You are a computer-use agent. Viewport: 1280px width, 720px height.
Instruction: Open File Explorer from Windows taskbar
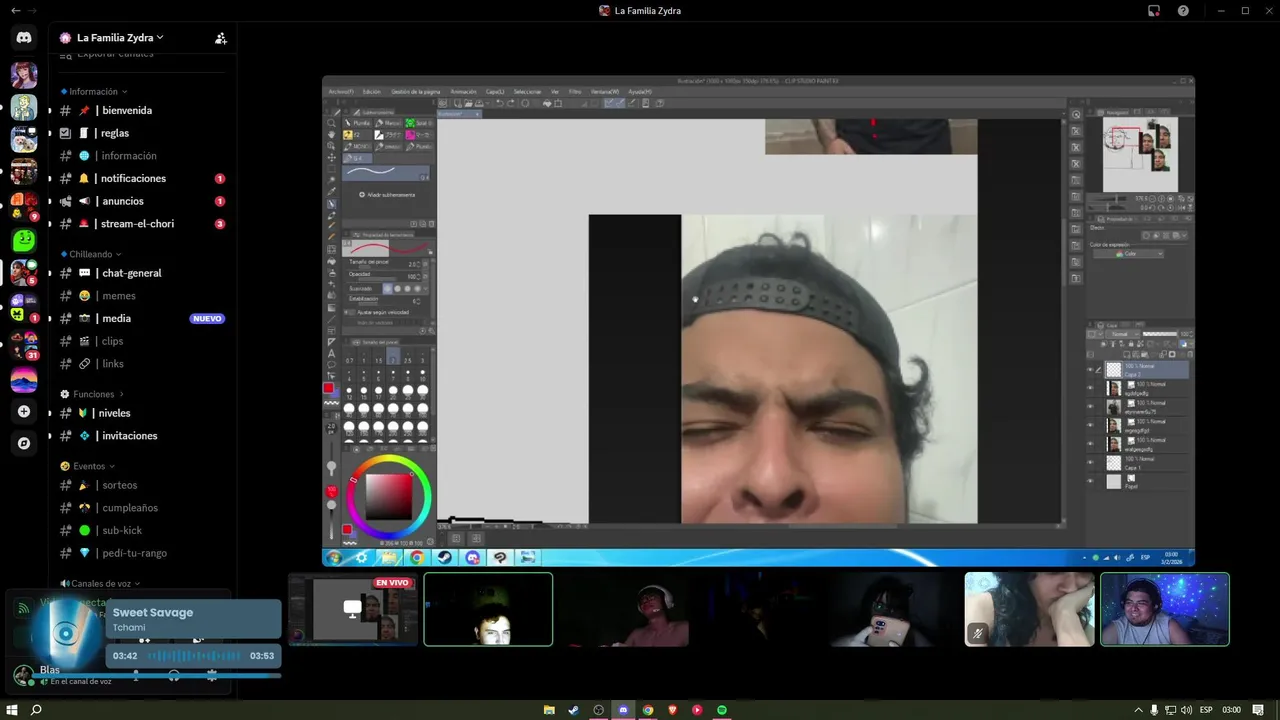point(549,710)
